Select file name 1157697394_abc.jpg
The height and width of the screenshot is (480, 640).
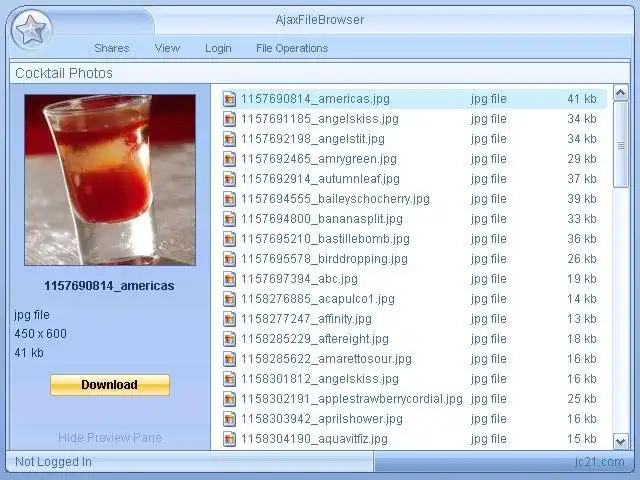tap(299, 279)
